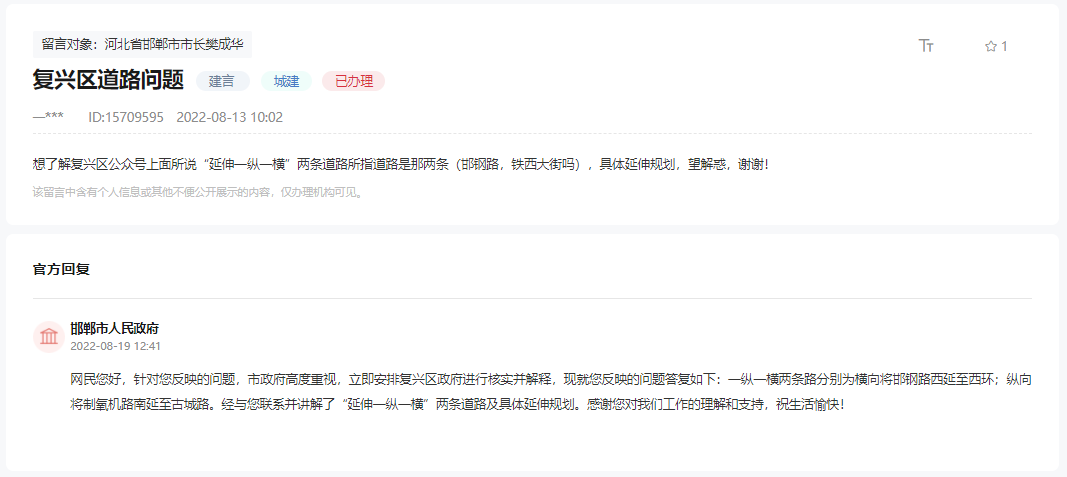Click the title 复兴区道路问题
Viewport: 1067px width, 477px height.
(x=108, y=80)
